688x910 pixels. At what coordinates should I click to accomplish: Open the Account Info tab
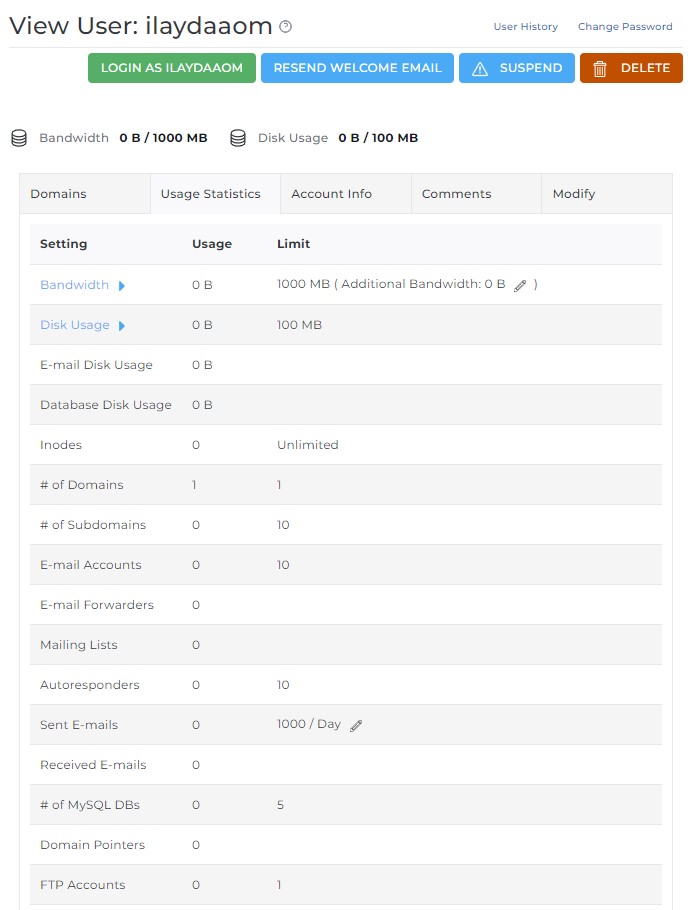pyautogui.click(x=331, y=194)
